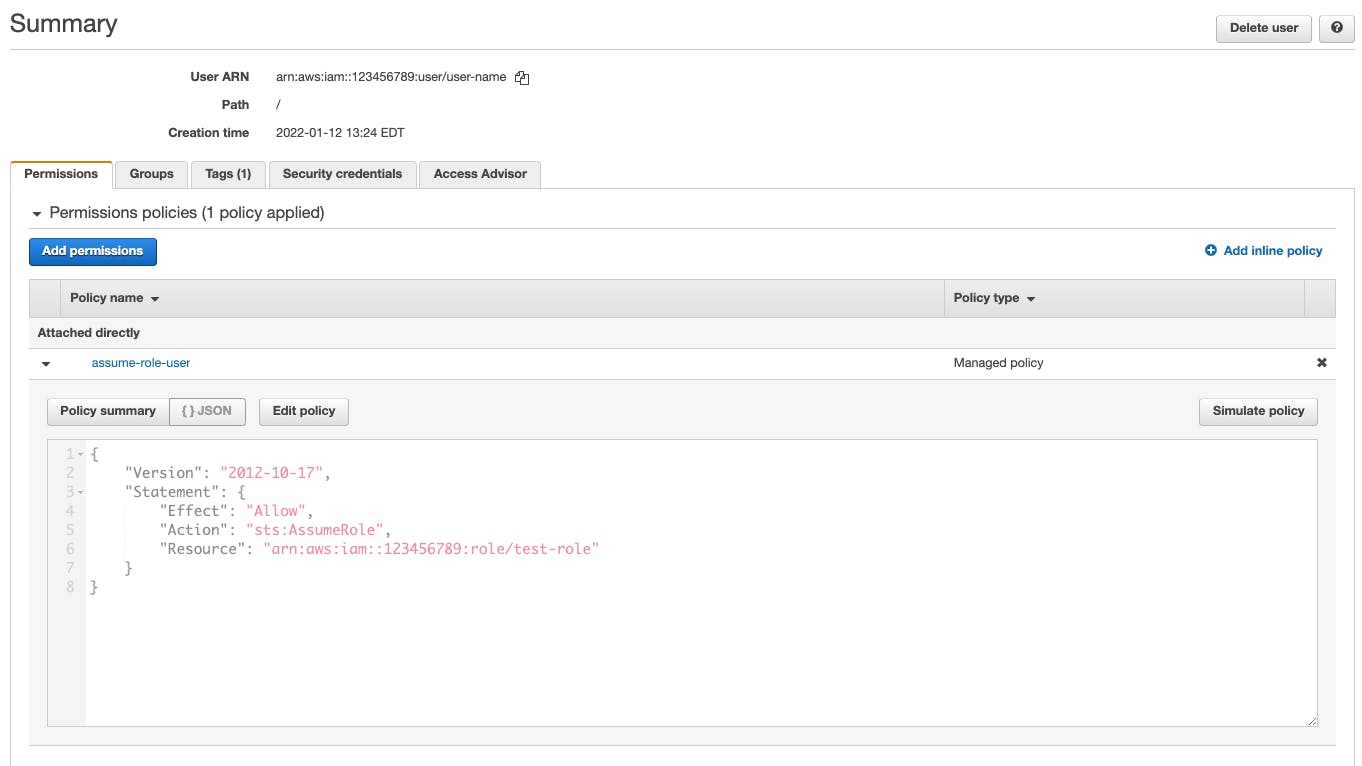Switch to the Security credentials tab
The width and height of the screenshot is (1362, 766).
342,174
